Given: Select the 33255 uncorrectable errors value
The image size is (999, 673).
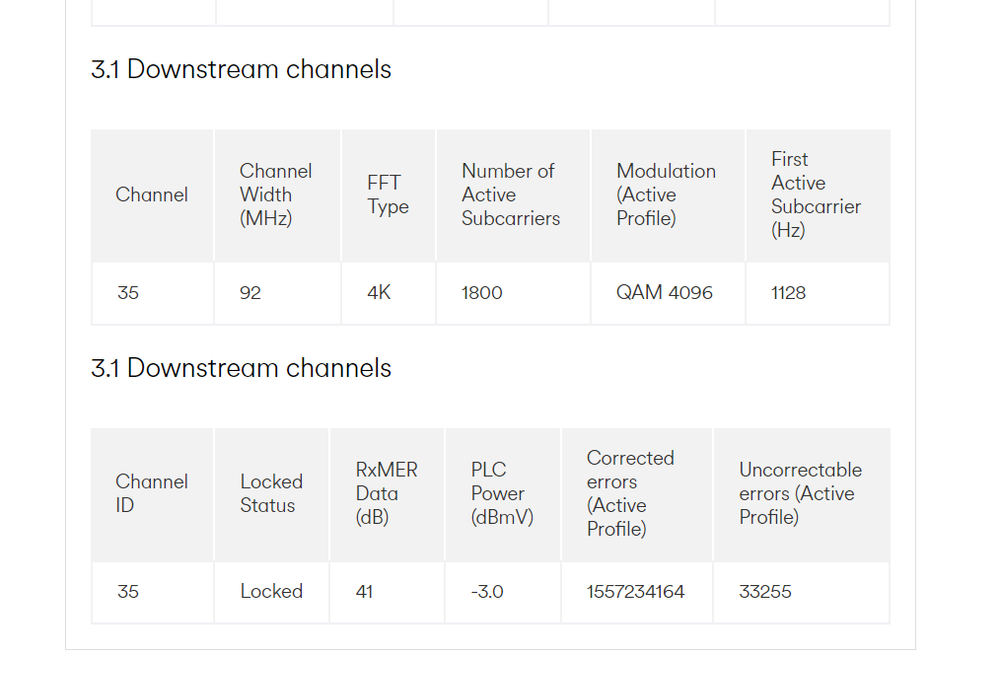Looking at the screenshot, I should tap(765, 591).
